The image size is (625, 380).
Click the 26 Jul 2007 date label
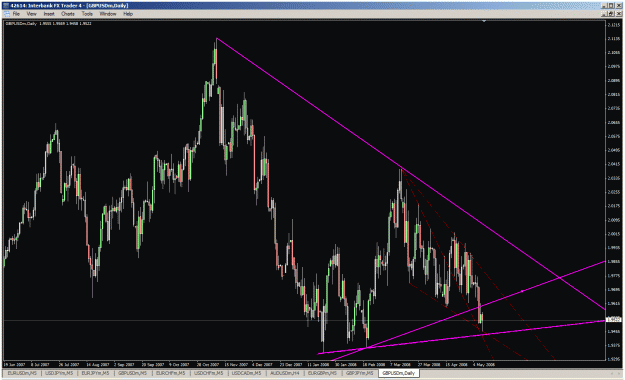pos(69,364)
